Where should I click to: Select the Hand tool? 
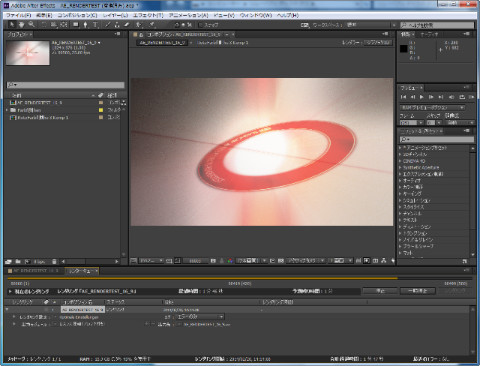[x=21, y=25]
